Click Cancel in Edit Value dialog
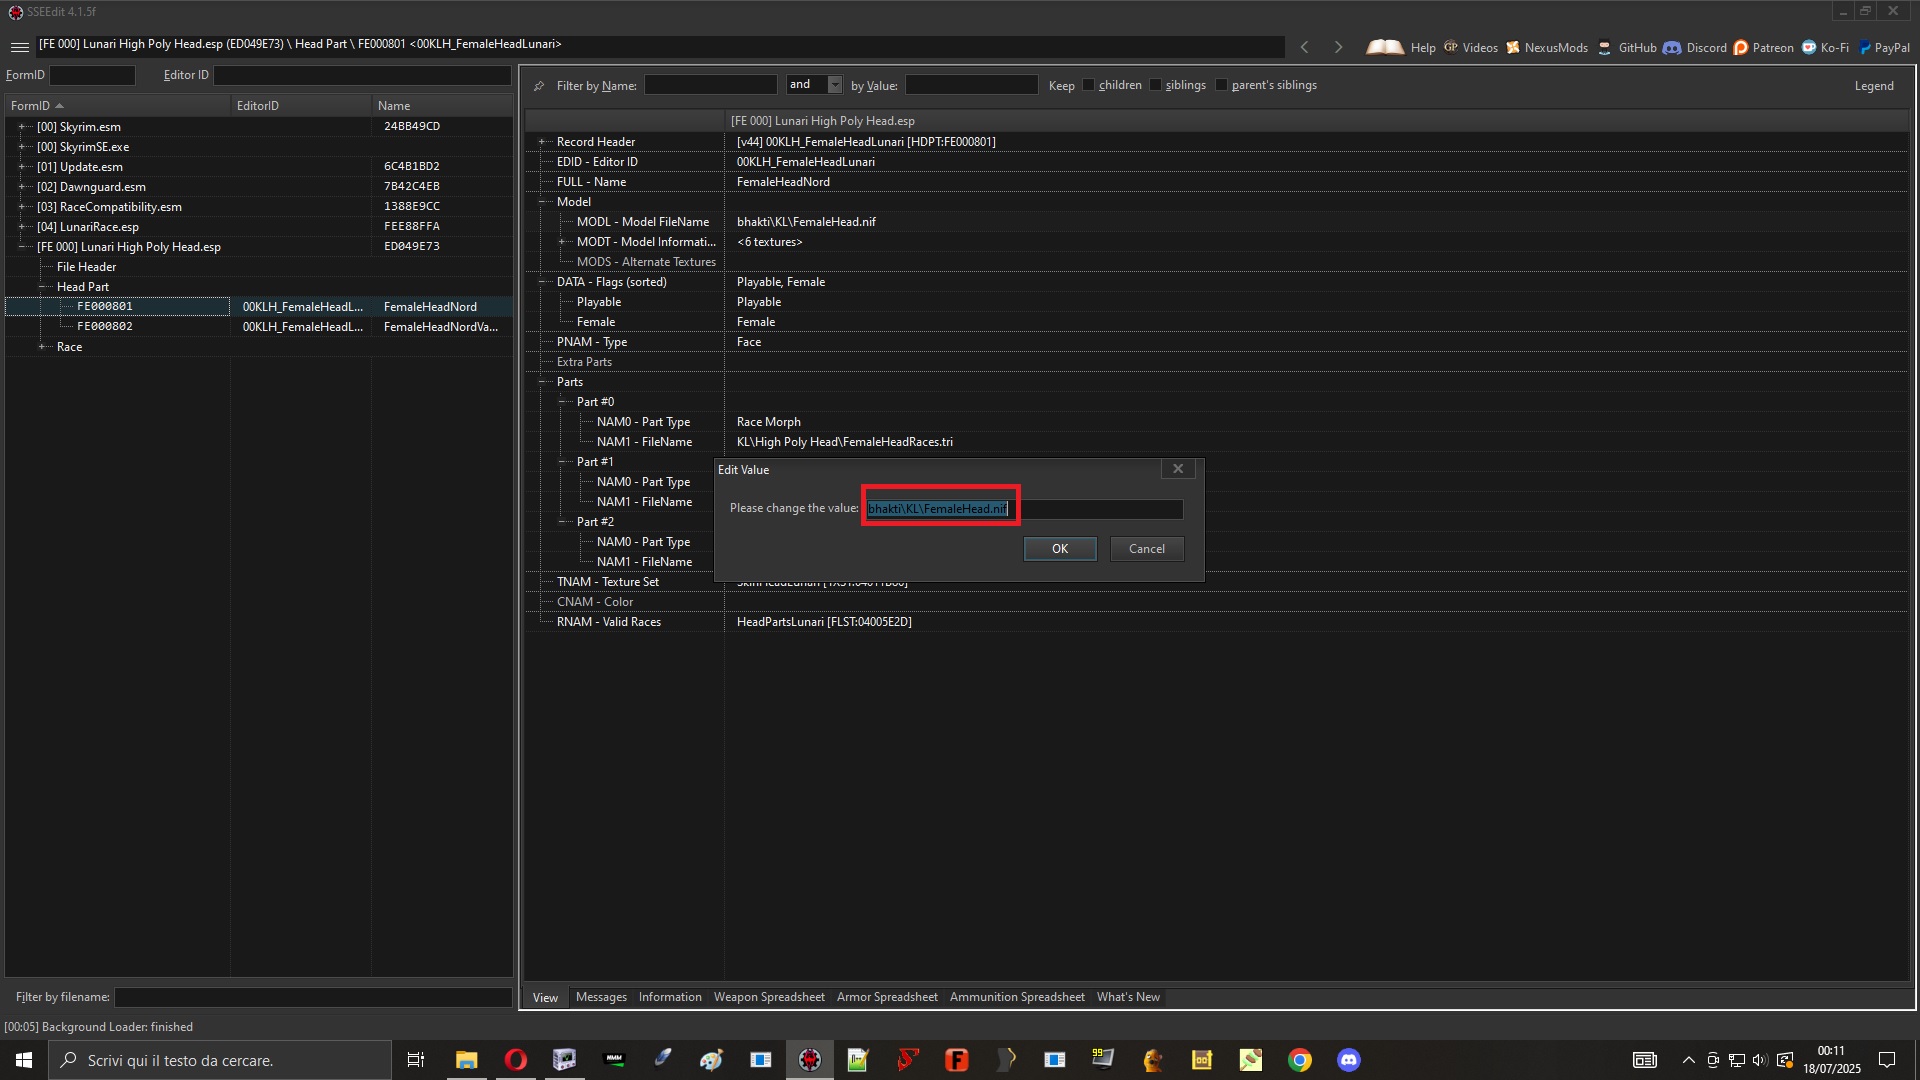 1147,549
